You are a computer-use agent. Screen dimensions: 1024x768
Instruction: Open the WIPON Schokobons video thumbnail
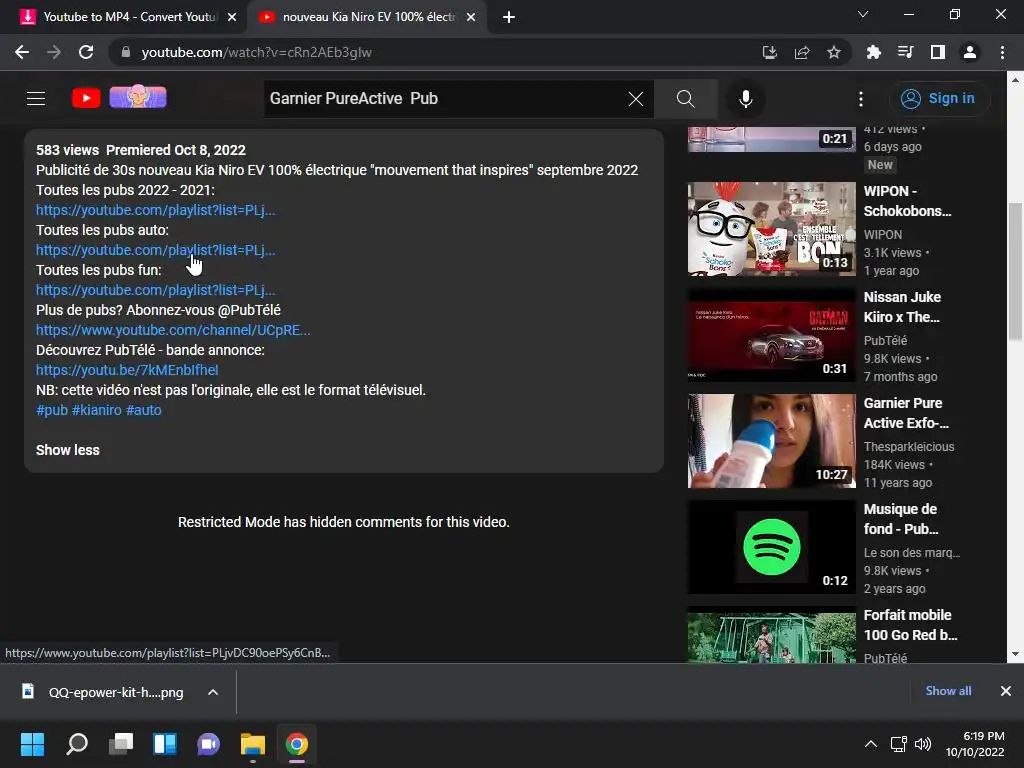point(771,229)
